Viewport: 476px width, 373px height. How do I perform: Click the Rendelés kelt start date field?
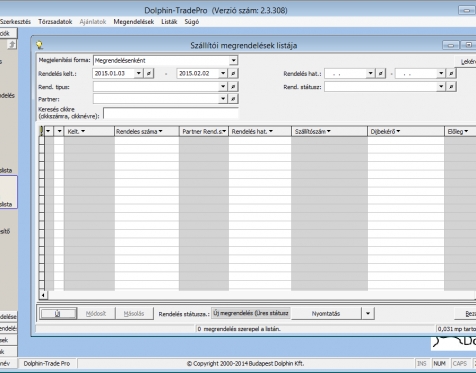[114, 73]
